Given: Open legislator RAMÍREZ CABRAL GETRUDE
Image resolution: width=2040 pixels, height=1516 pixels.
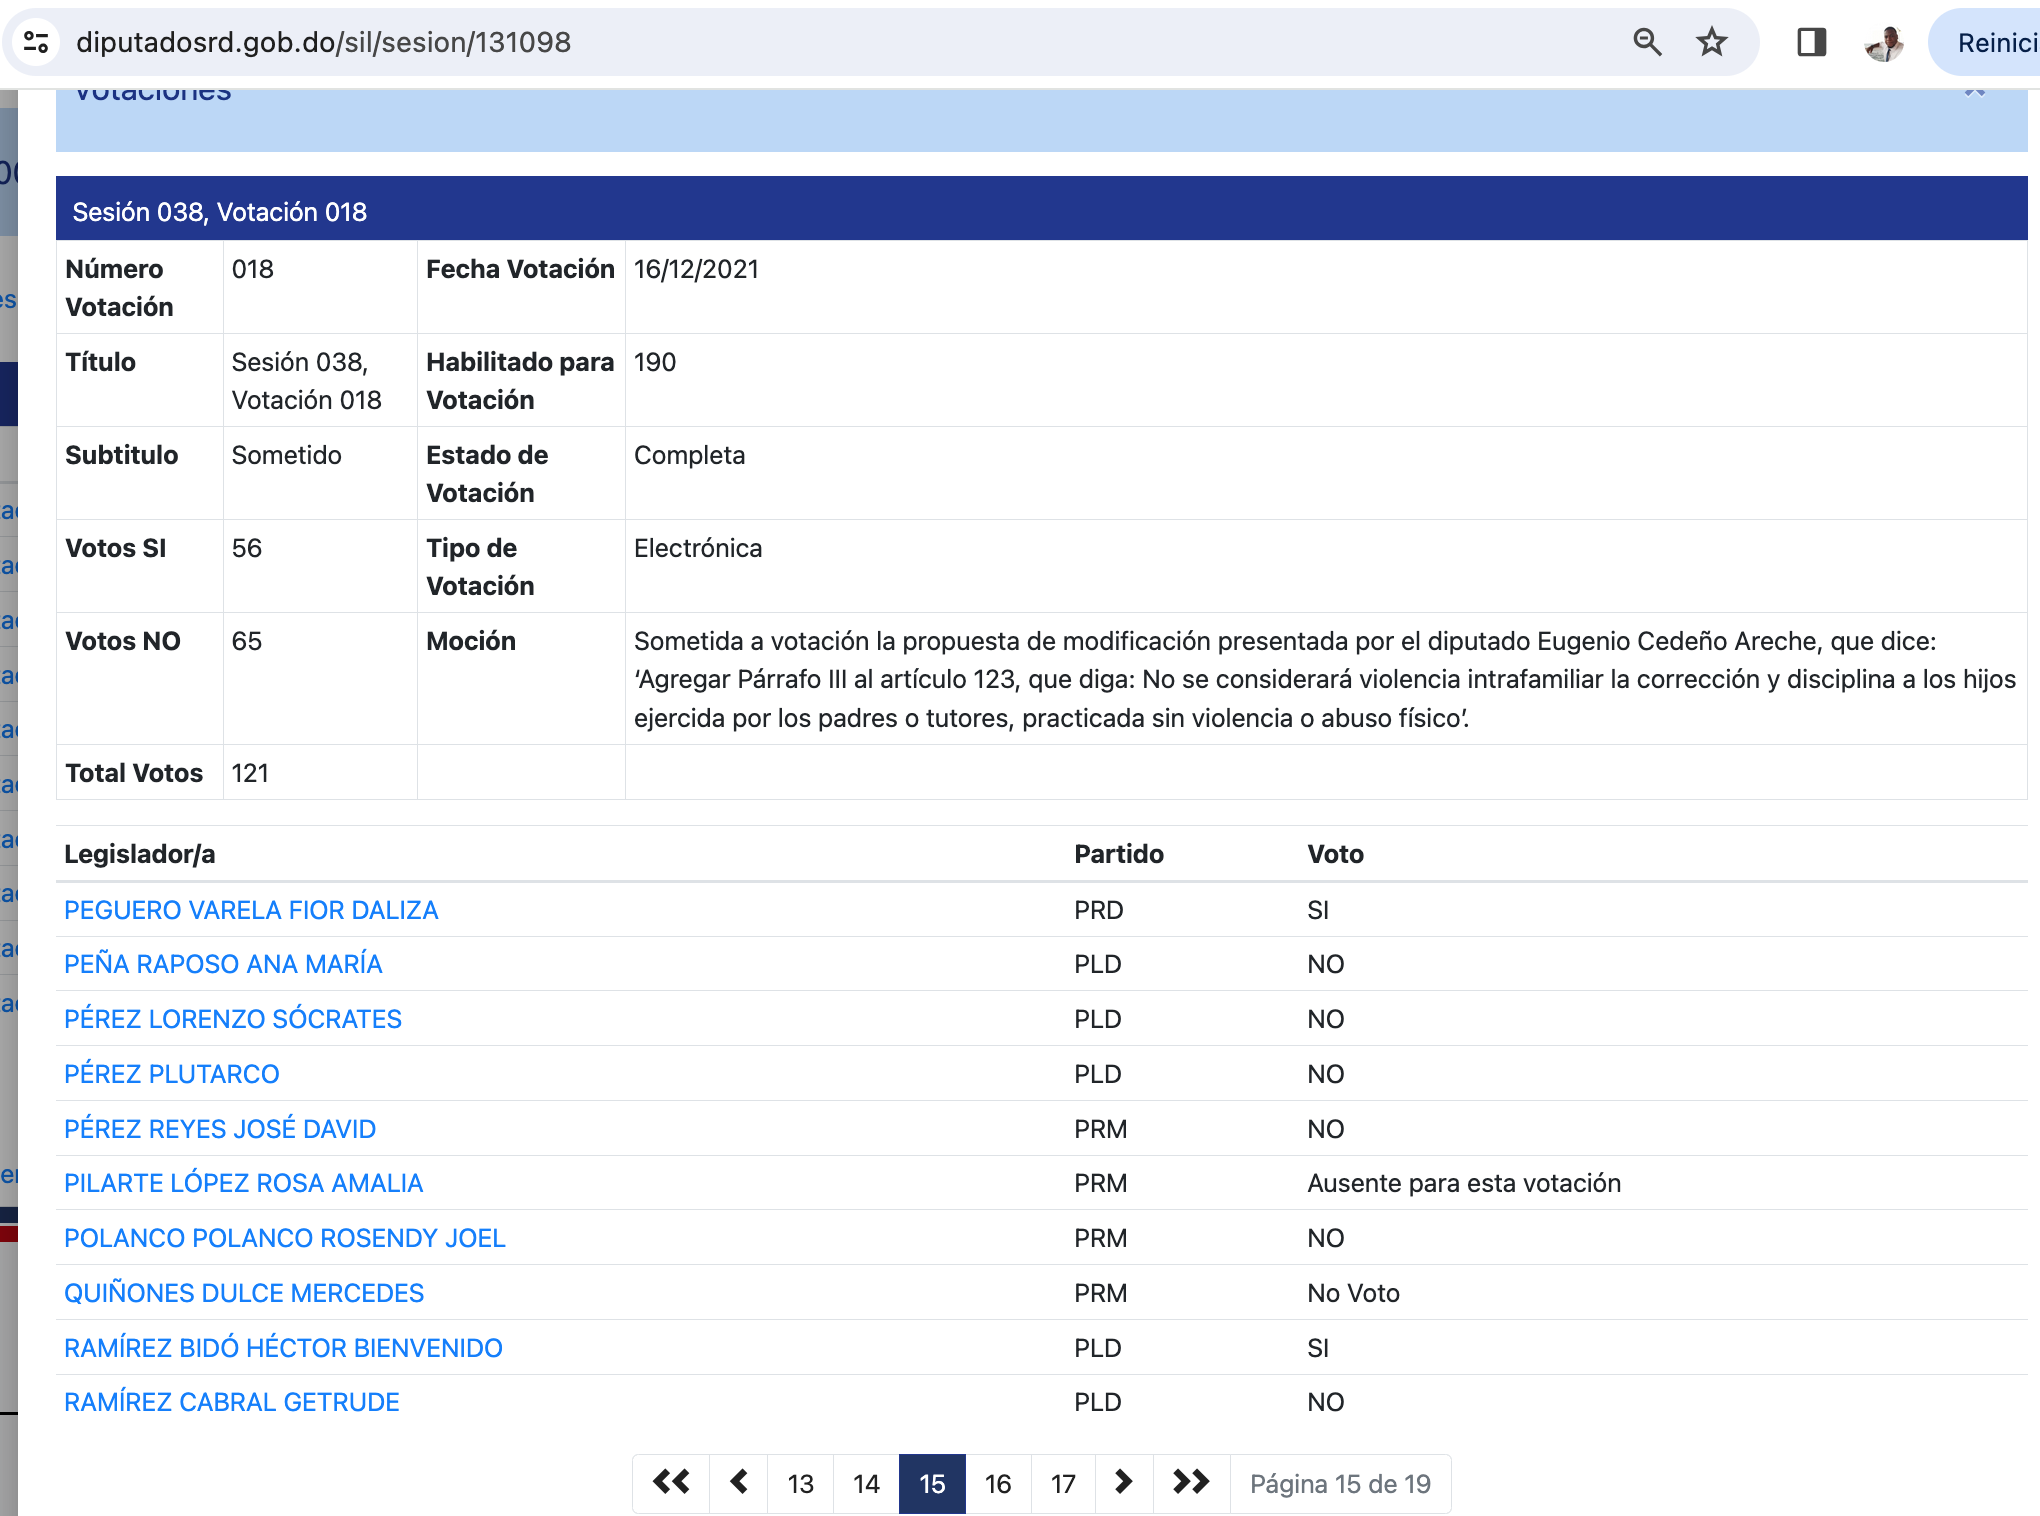Looking at the screenshot, I should tap(232, 1402).
